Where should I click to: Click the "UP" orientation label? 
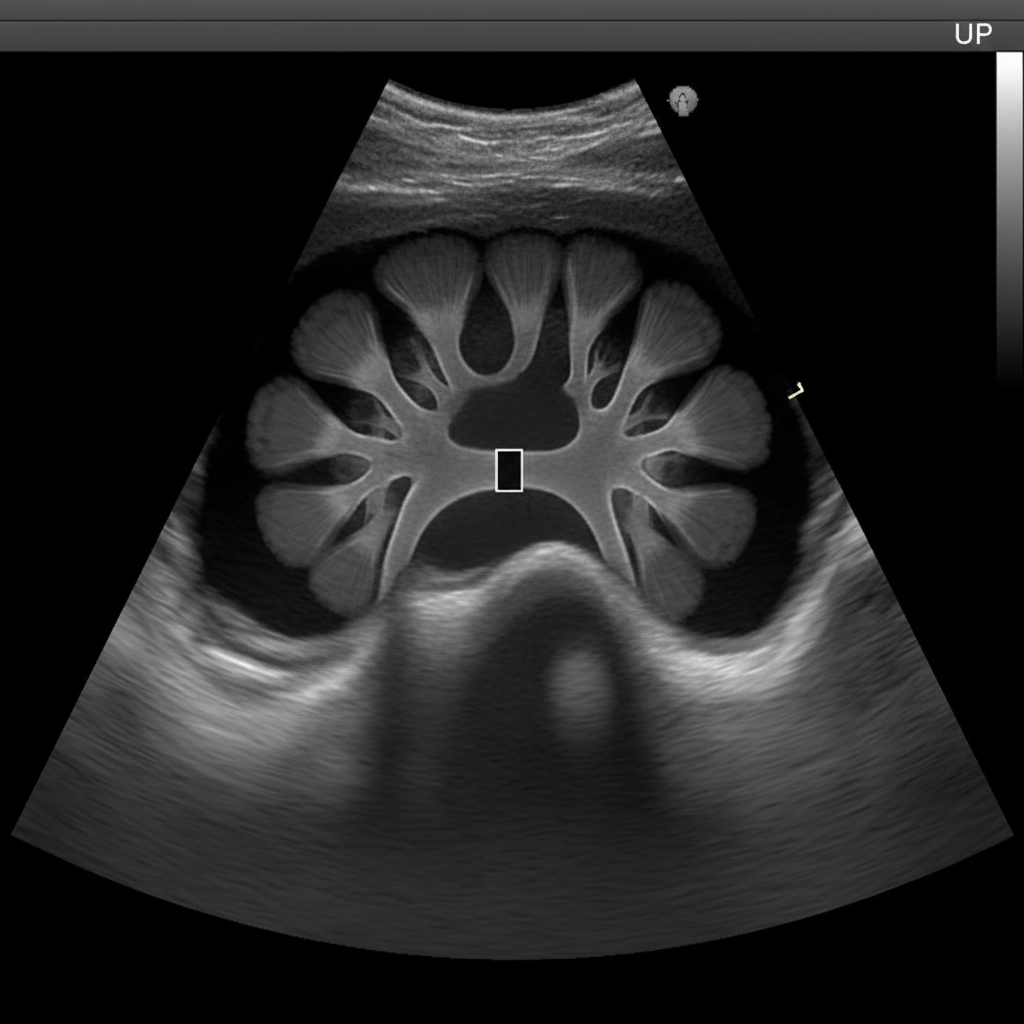click(974, 33)
